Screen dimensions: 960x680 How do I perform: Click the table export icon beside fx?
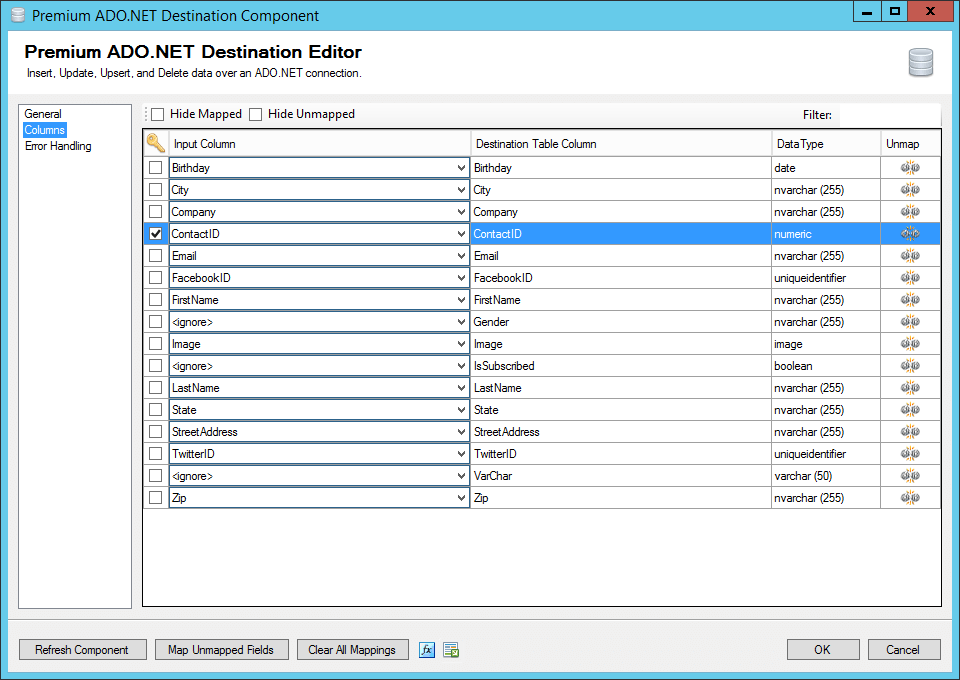tap(451, 650)
